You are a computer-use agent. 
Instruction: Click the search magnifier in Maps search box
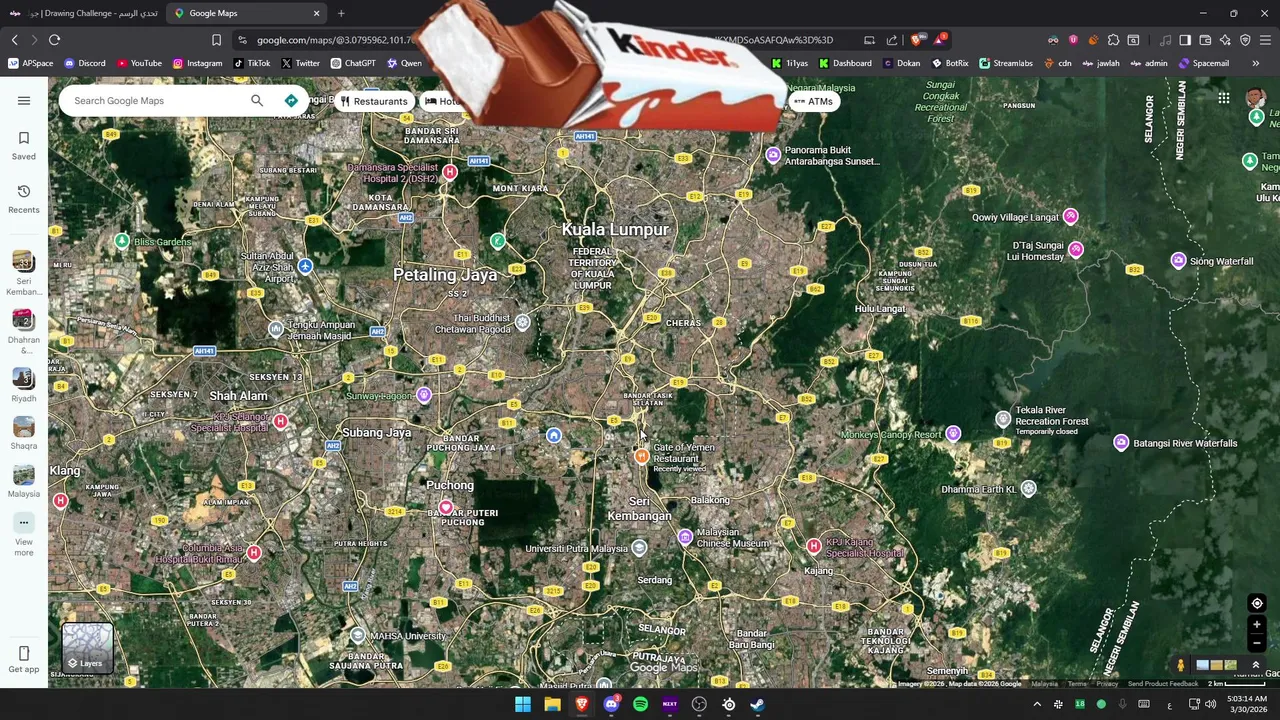pos(257,101)
